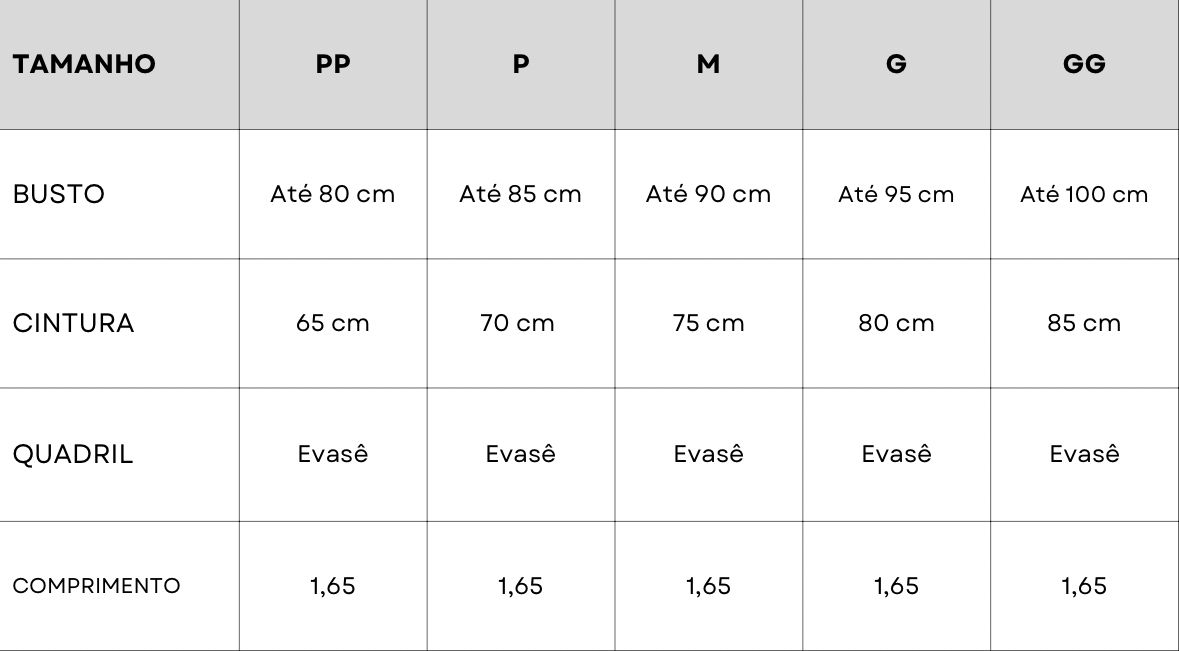Select the GG size column header
The image size is (1179, 651).
pos(1084,64)
